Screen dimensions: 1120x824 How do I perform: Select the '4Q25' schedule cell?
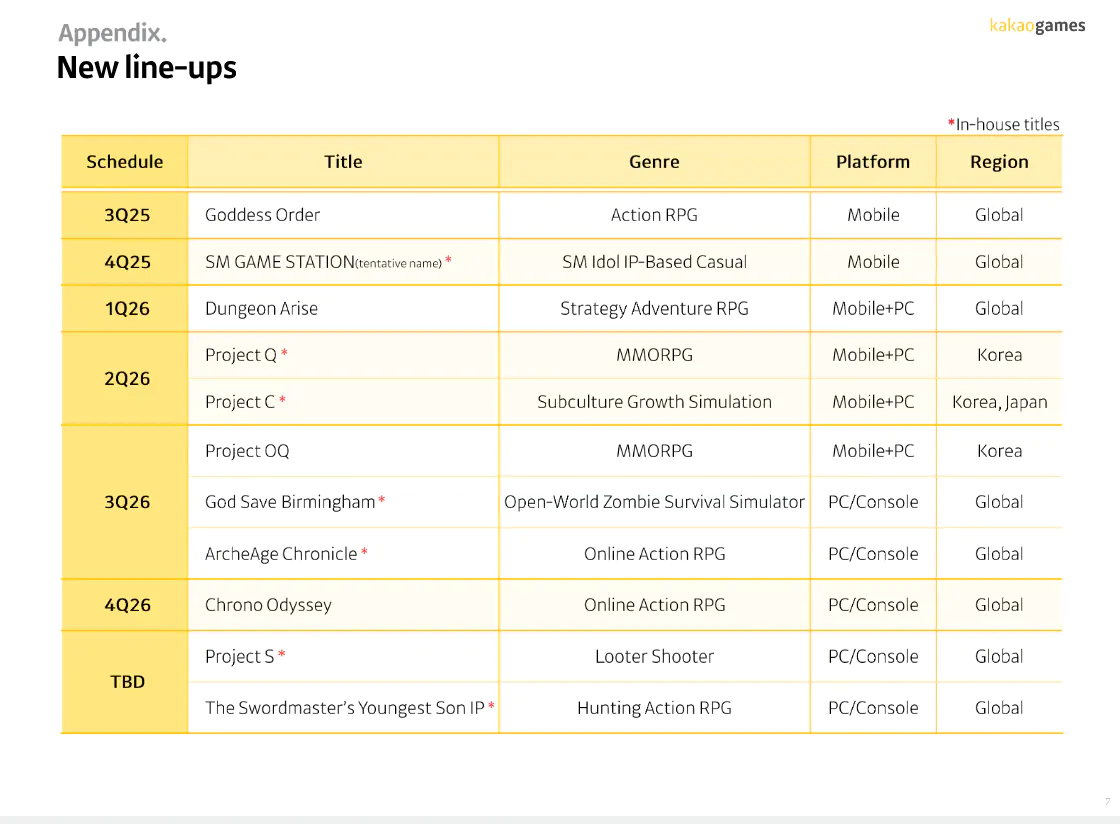[125, 262]
